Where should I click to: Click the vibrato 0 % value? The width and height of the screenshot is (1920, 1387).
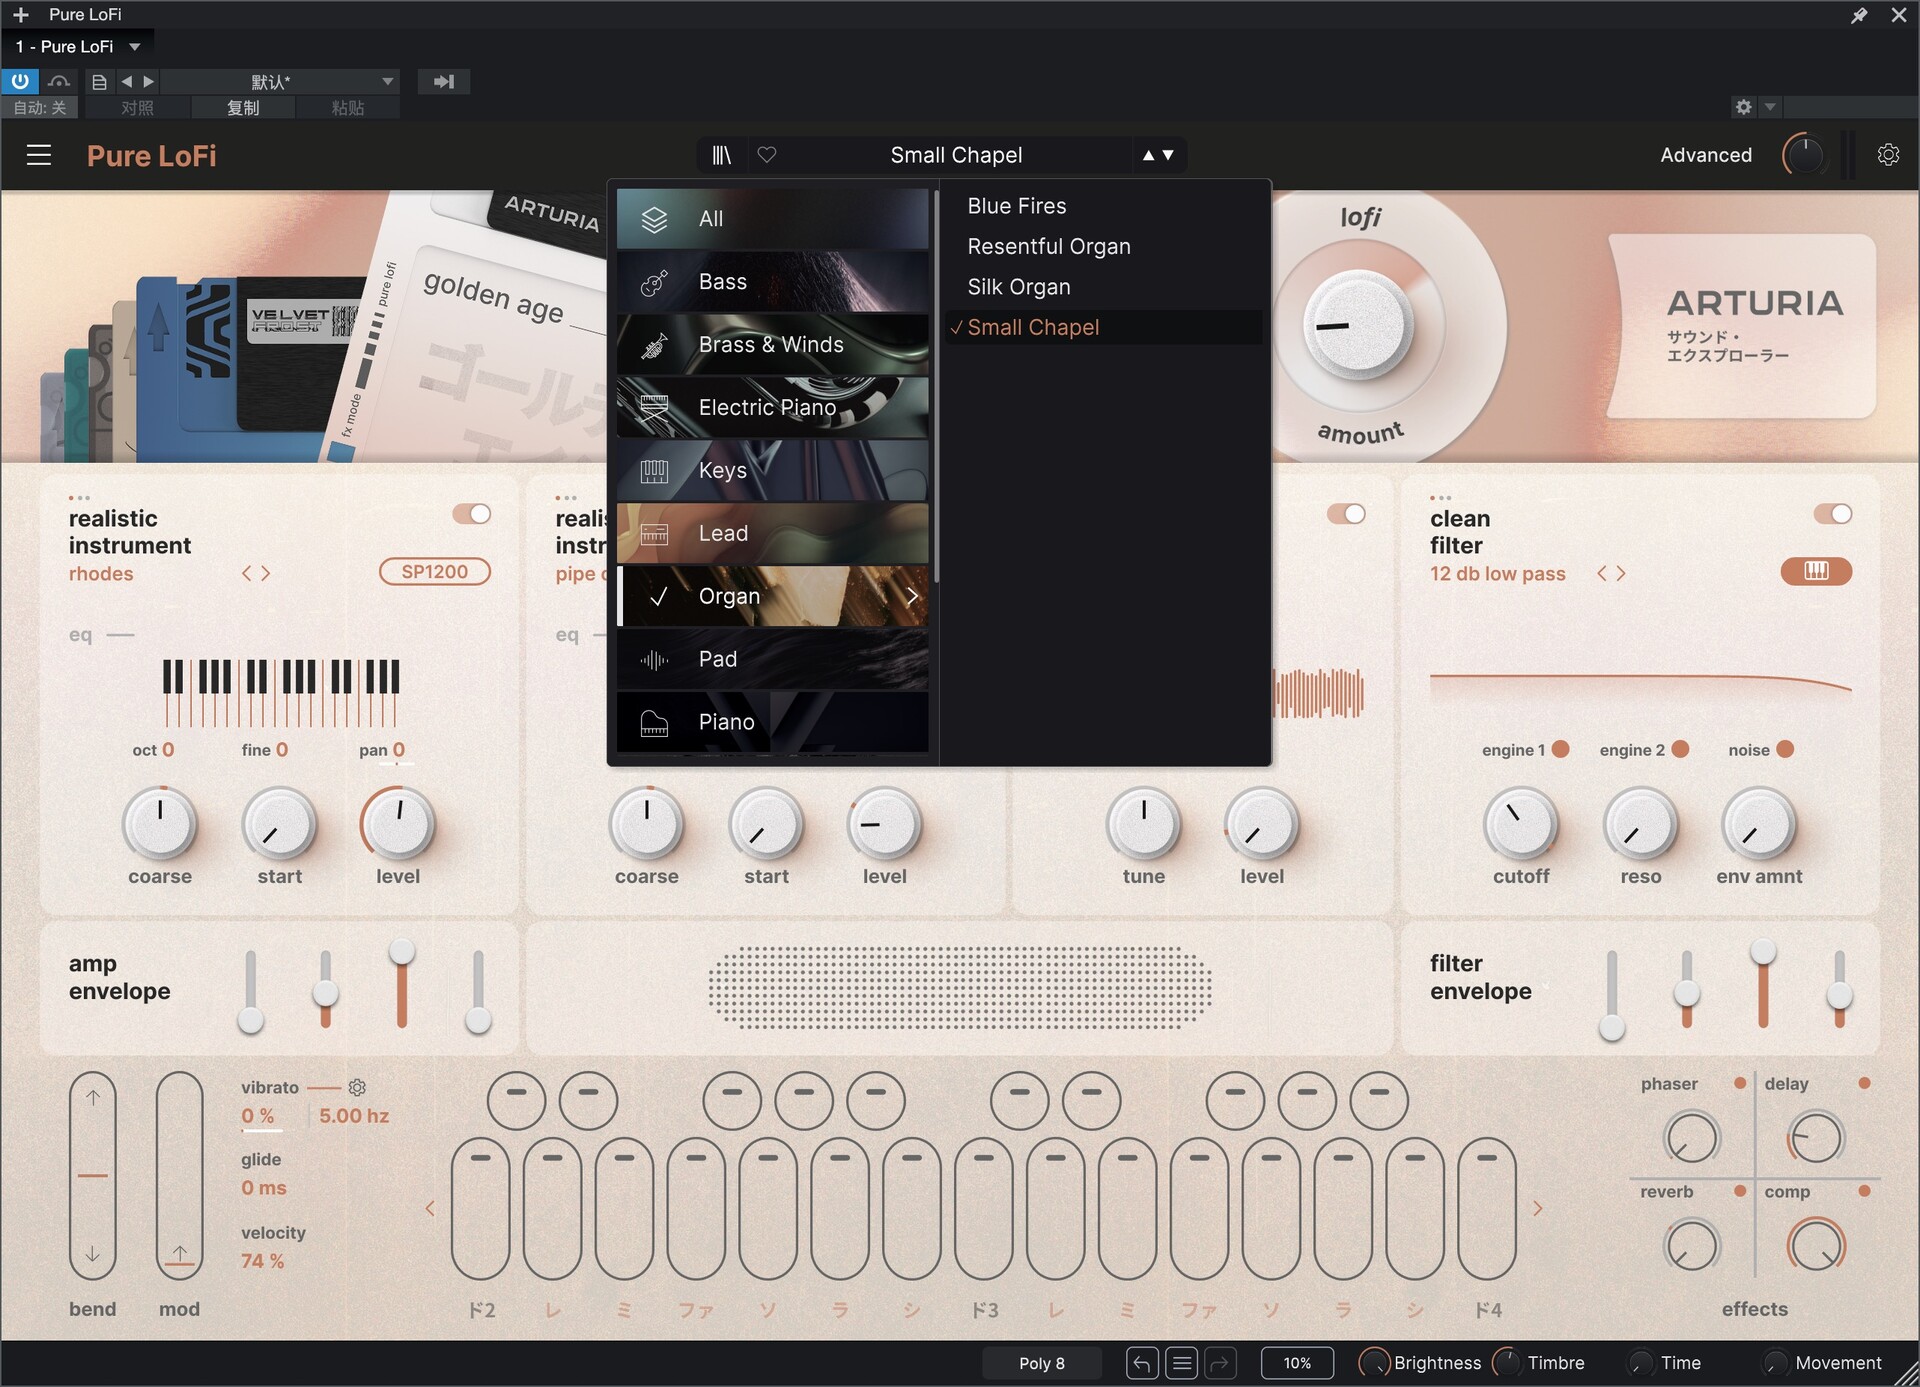[258, 1116]
